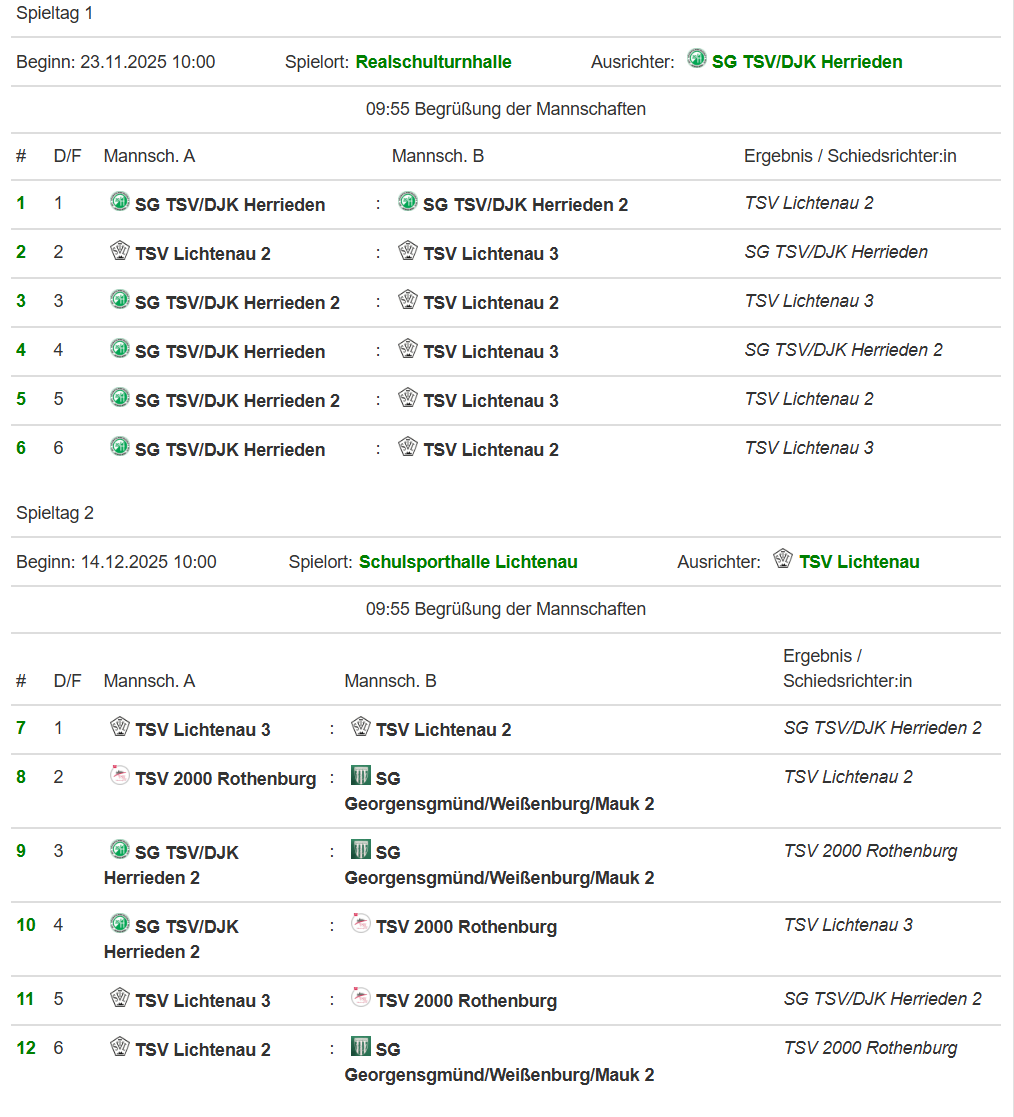Click Rothenburg logo in match 8 team A
The height and width of the screenshot is (1117, 1014).
click(120, 776)
